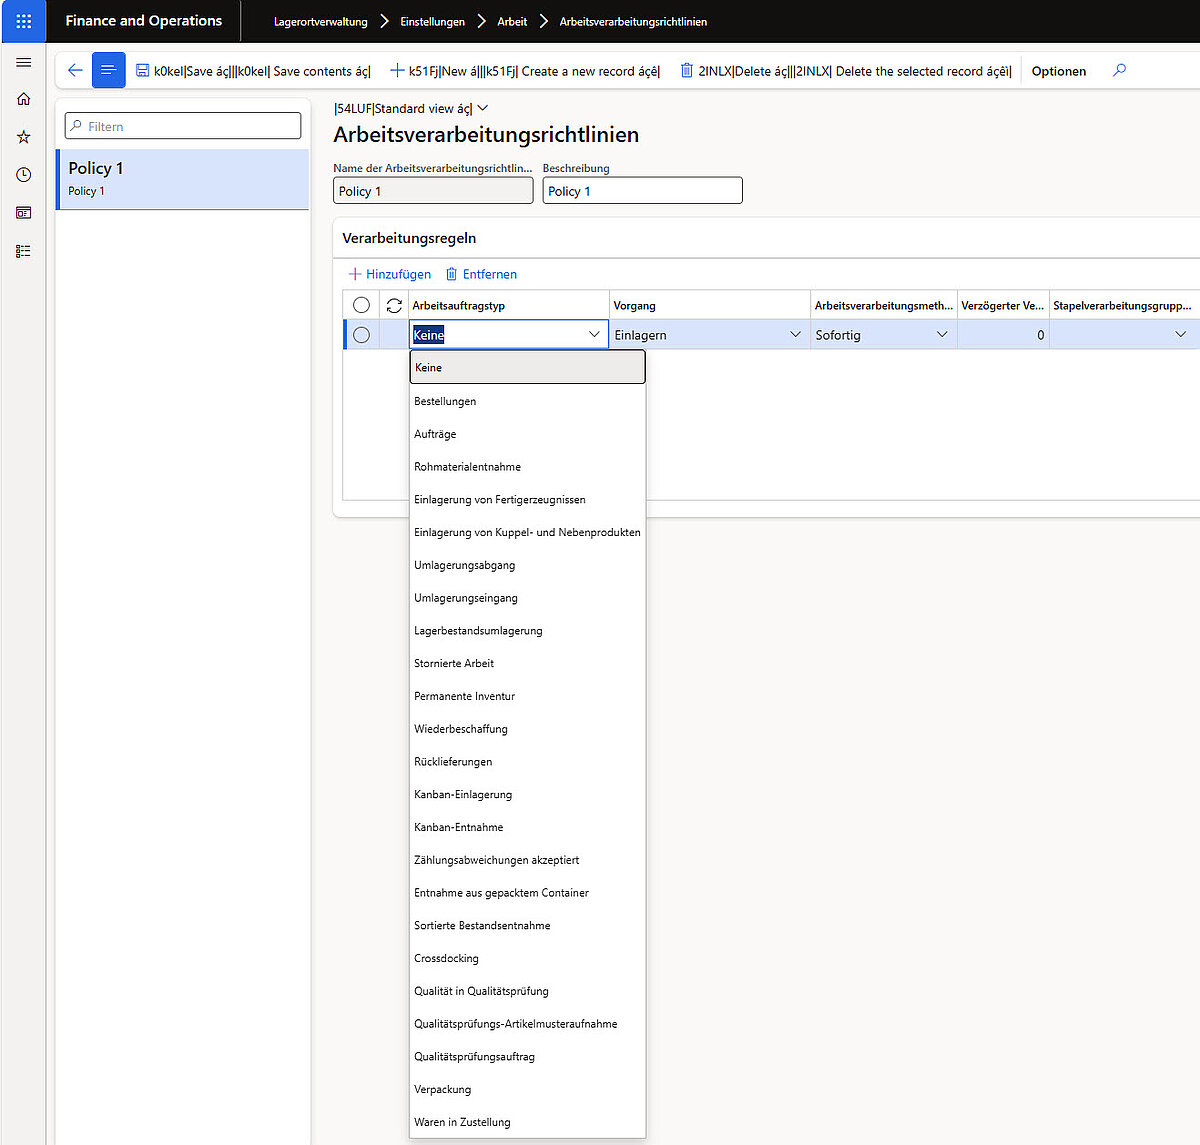Click the Entfernen button

coord(481,274)
